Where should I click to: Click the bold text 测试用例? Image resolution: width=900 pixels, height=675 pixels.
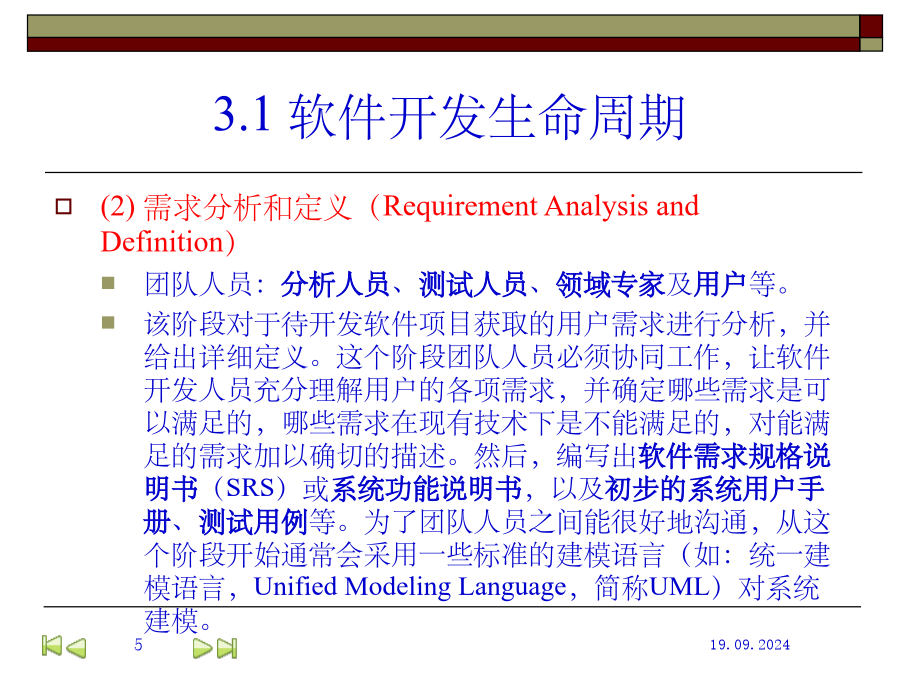[253, 522]
